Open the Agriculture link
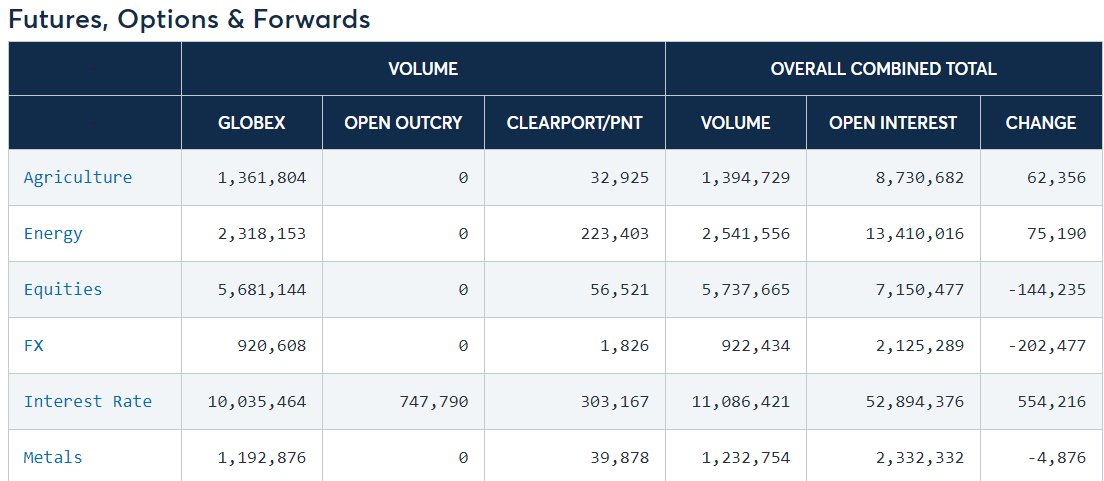The height and width of the screenshot is (481, 1104). [77, 177]
